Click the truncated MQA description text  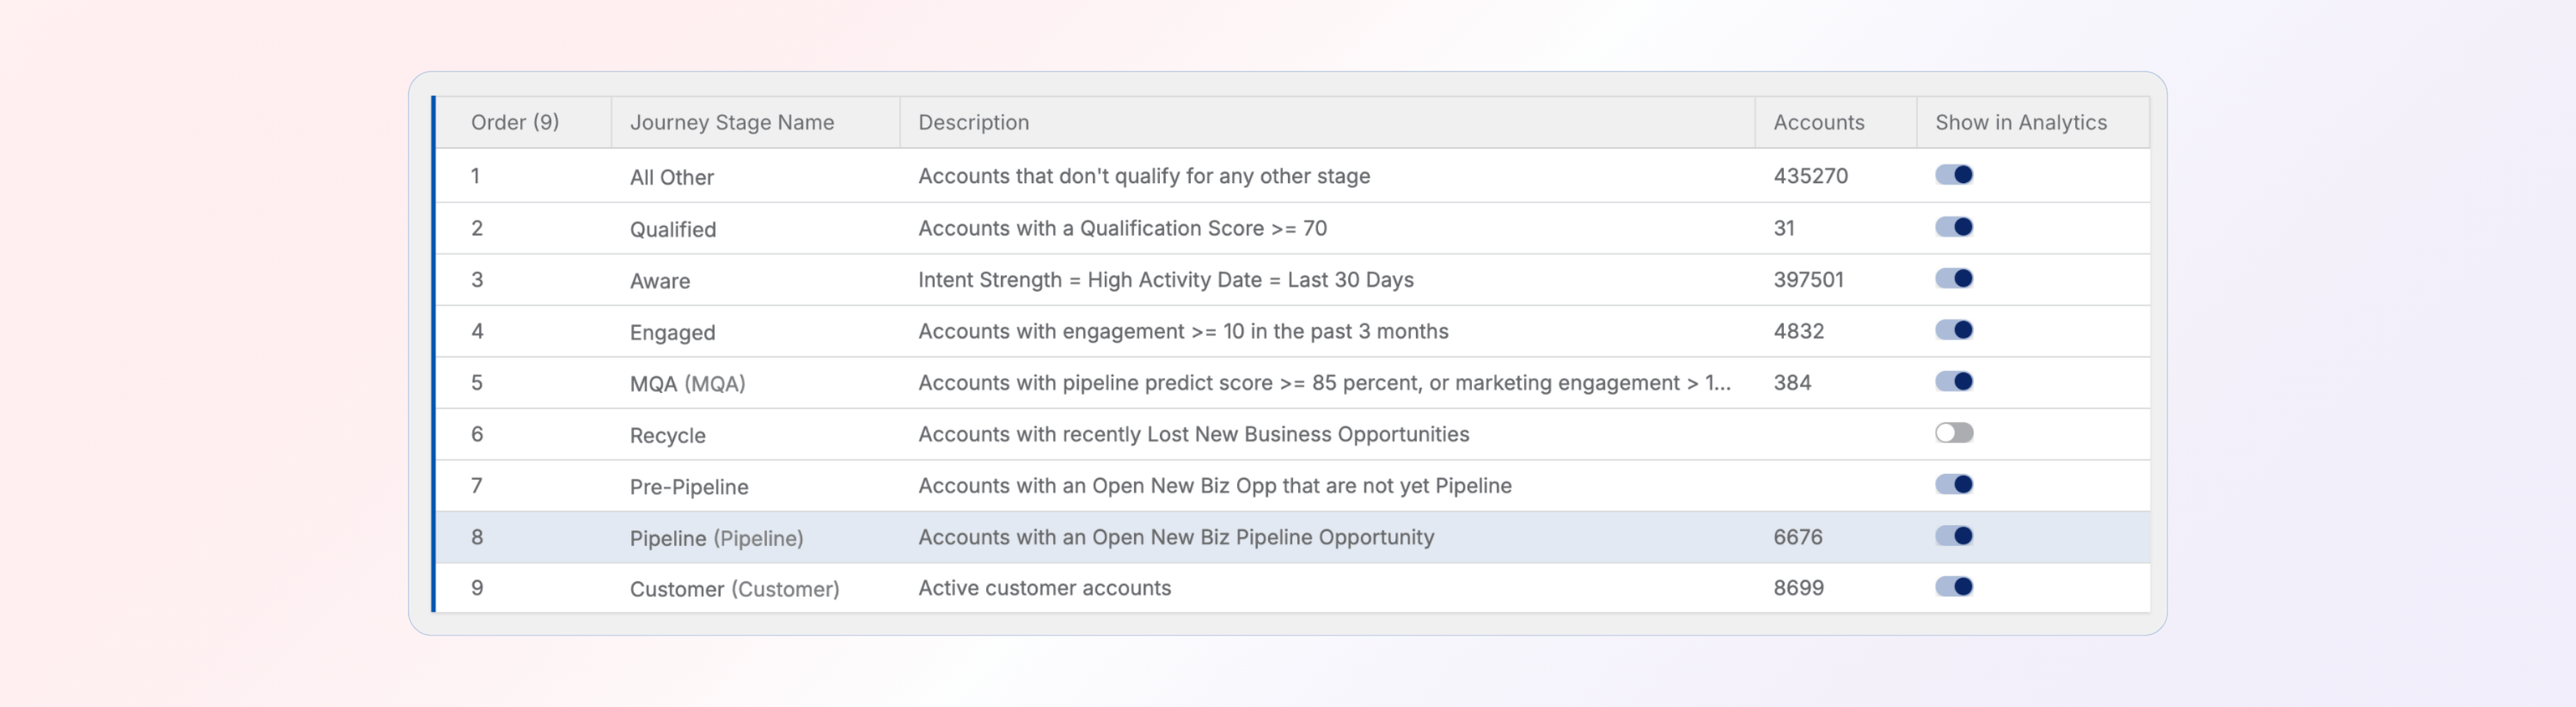pyautogui.click(x=1323, y=383)
